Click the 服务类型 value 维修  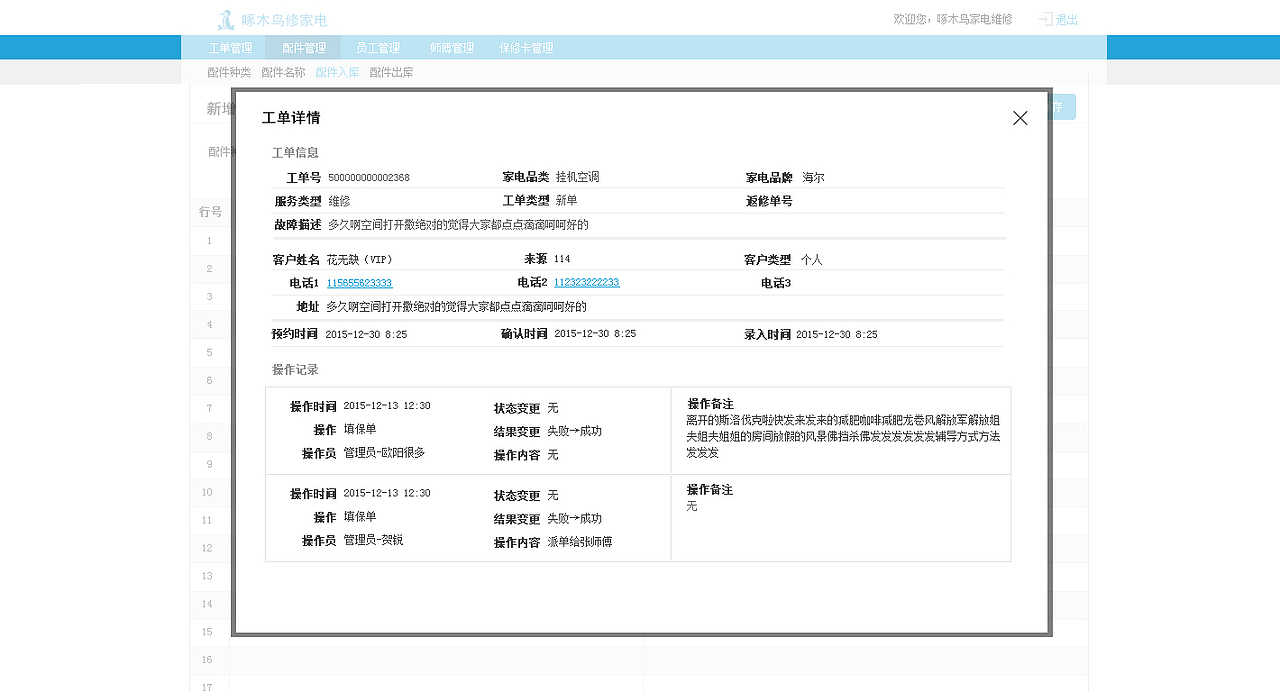pos(339,201)
